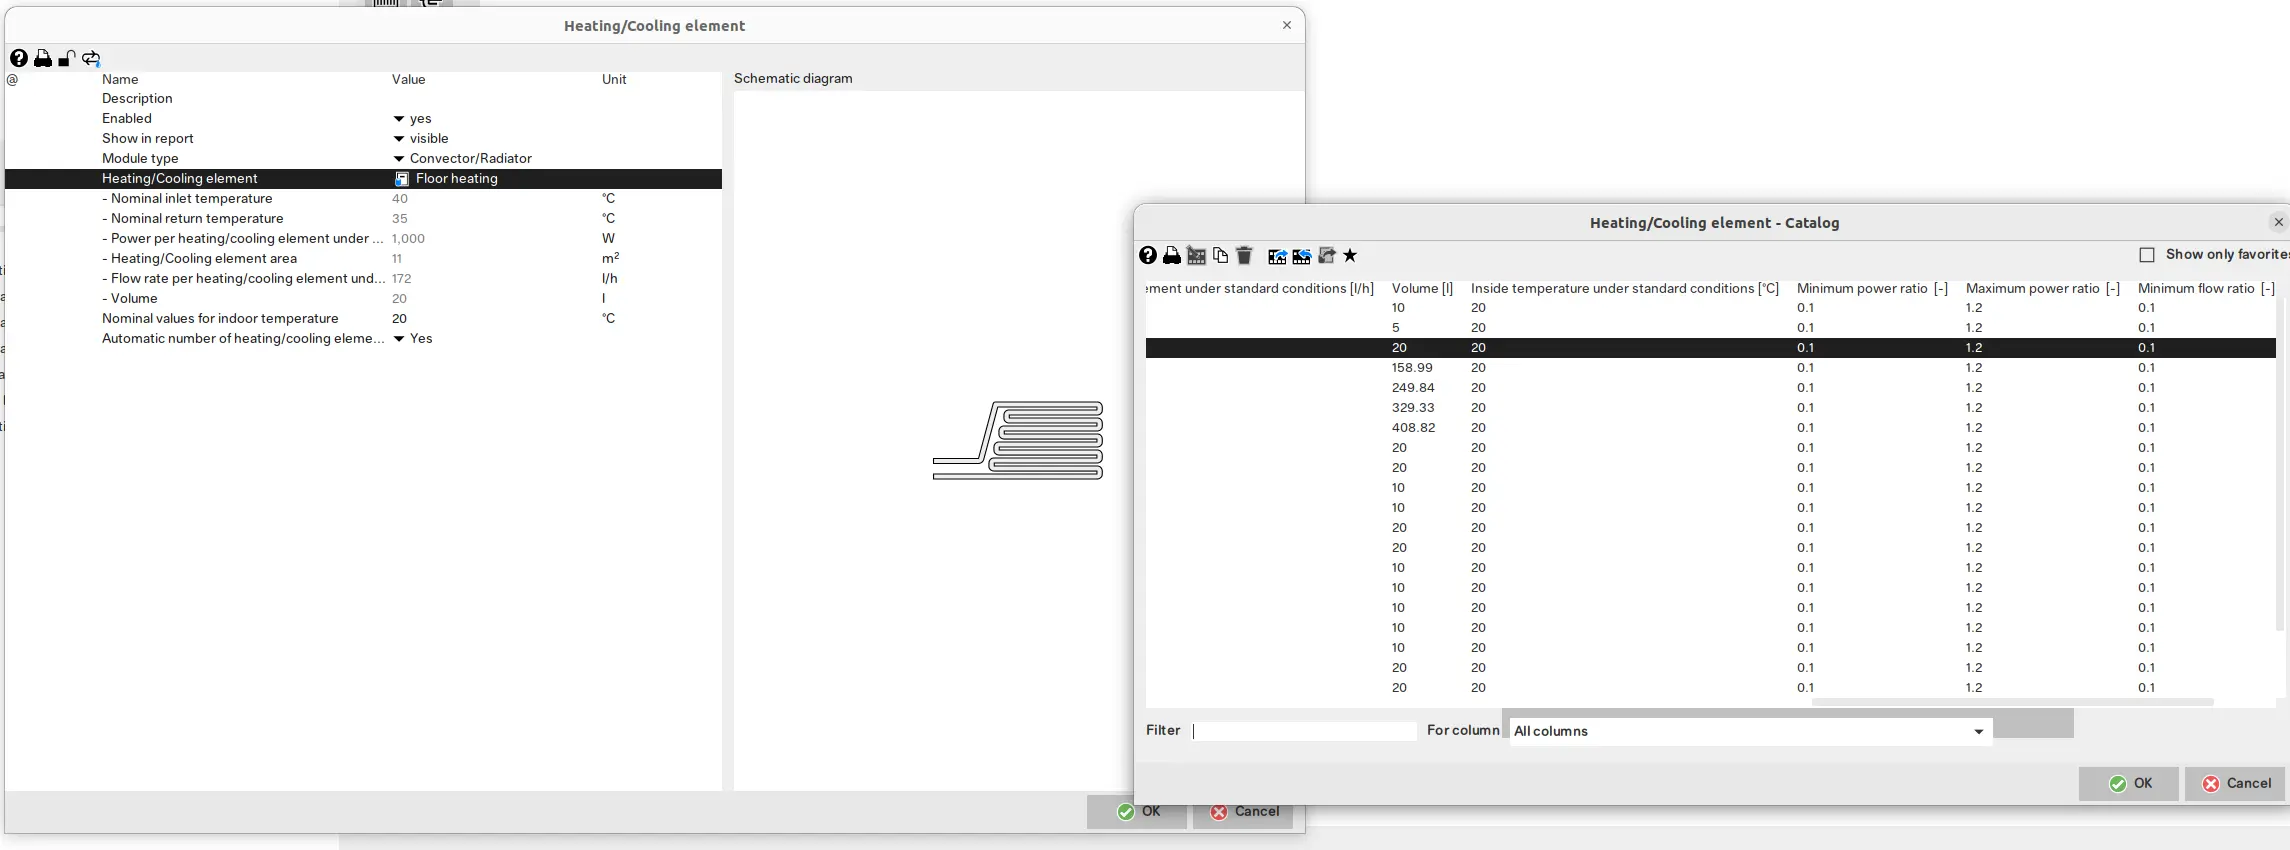The width and height of the screenshot is (2290, 850).
Task: Expand the For column All columns dropdown
Action: (x=1977, y=732)
